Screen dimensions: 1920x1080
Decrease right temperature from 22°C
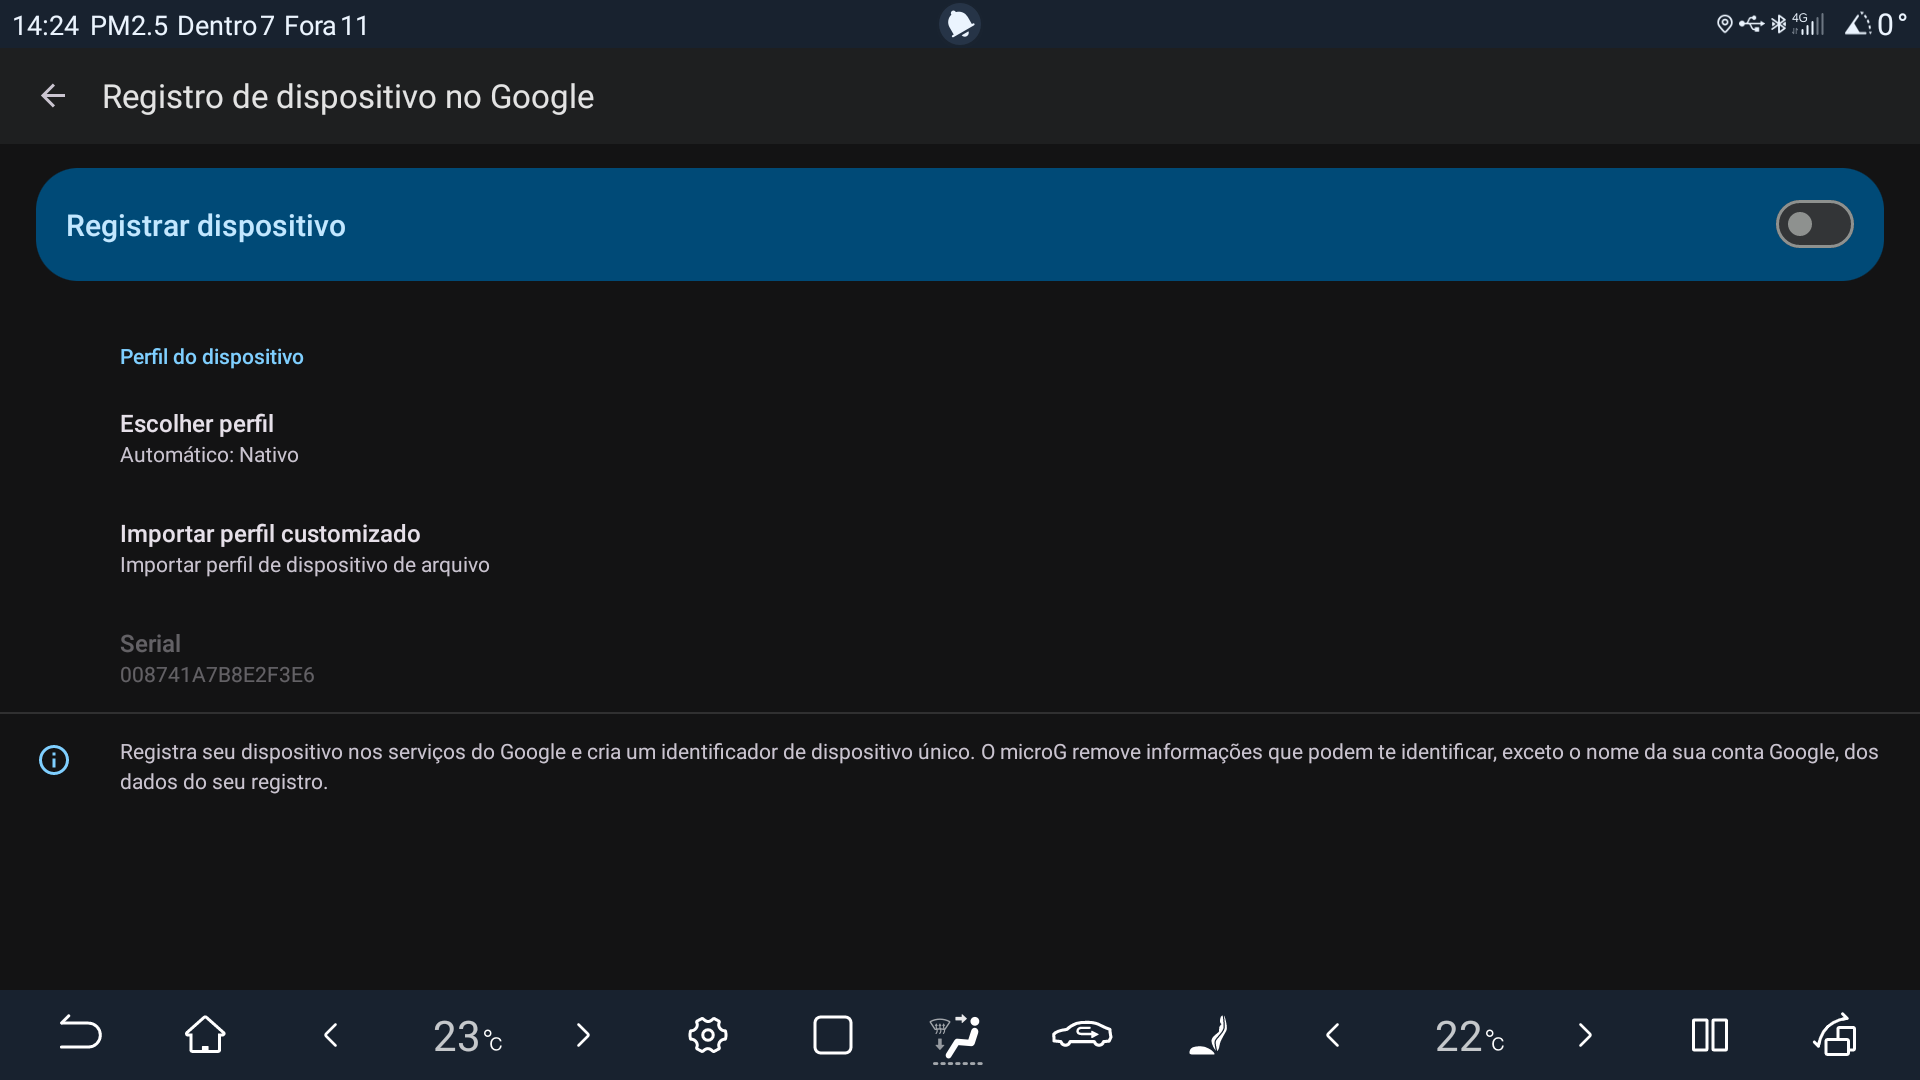1333,1034
